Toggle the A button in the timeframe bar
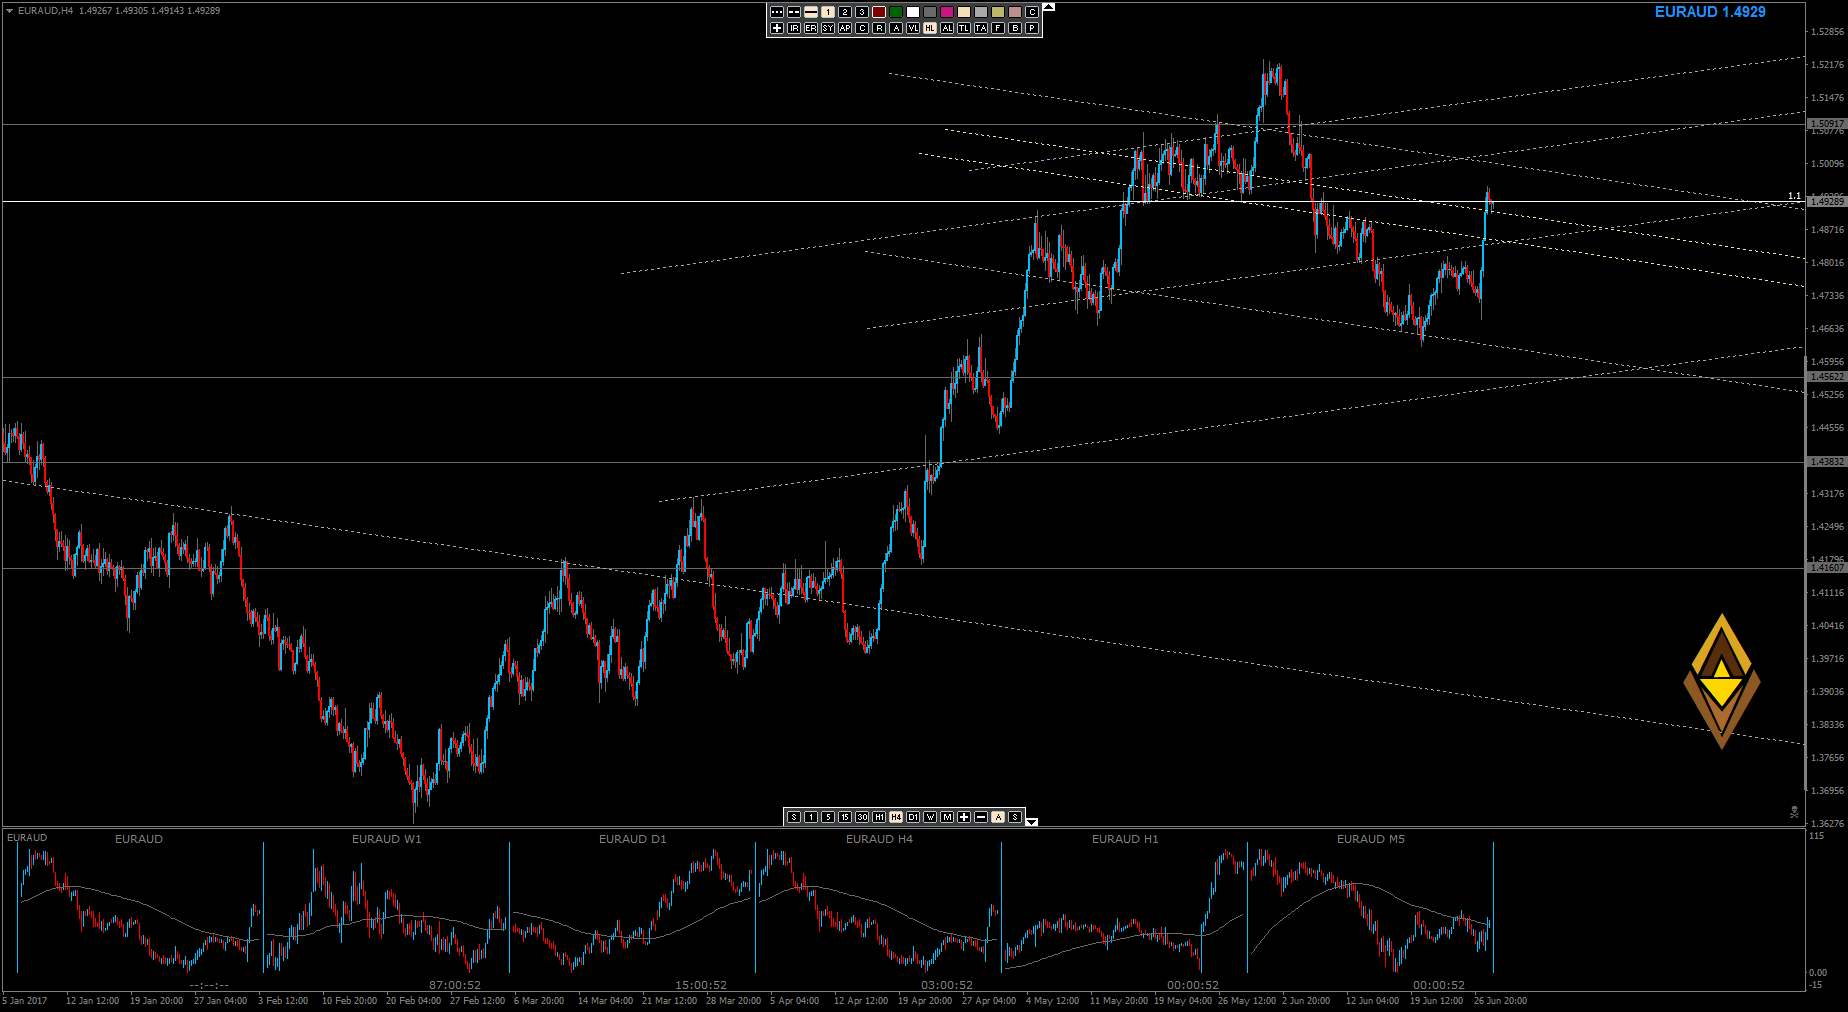 coord(998,817)
